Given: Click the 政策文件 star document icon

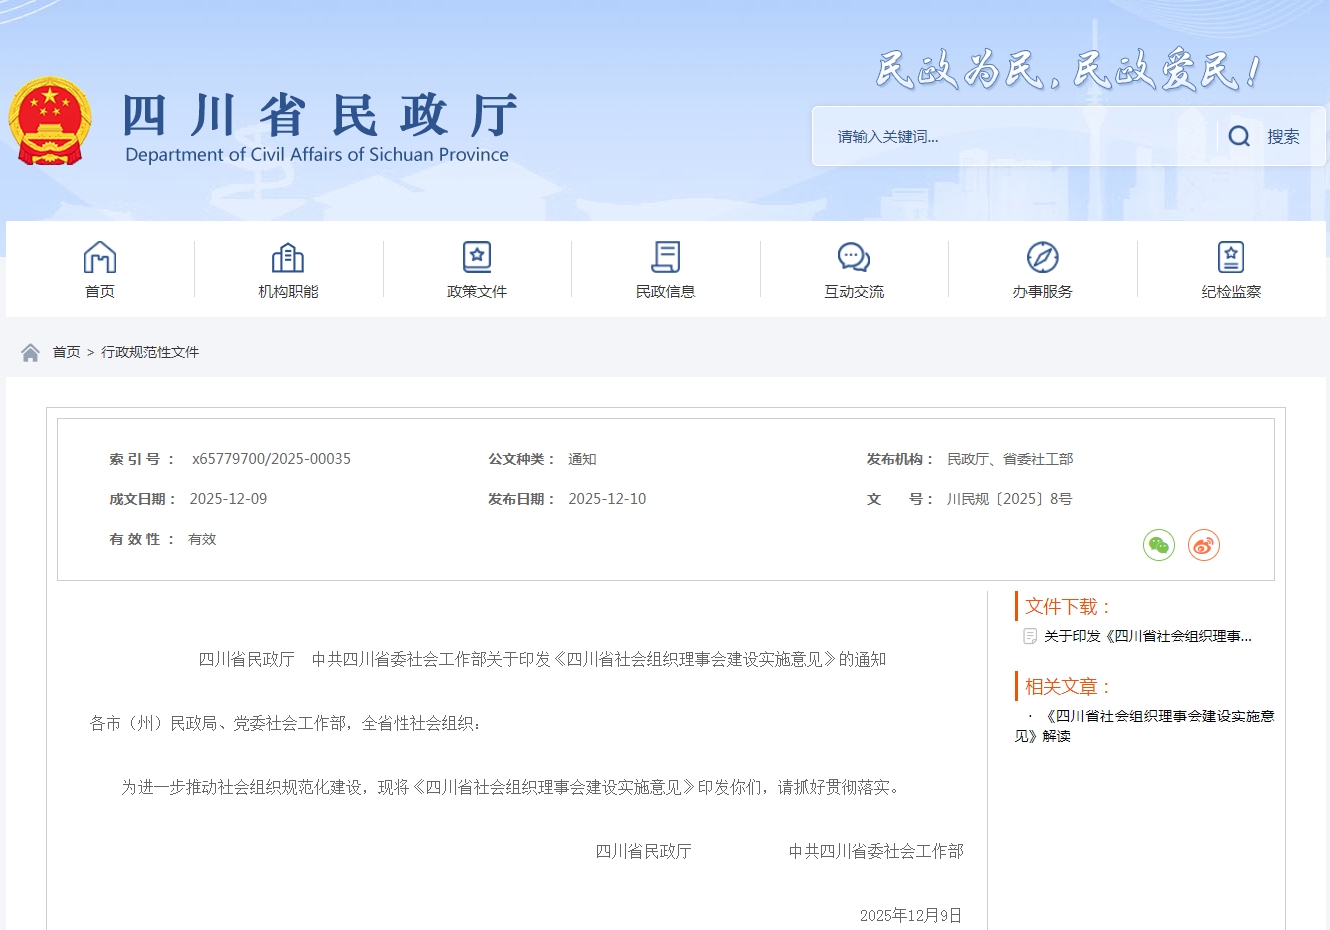Looking at the screenshot, I should (x=477, y=257).
